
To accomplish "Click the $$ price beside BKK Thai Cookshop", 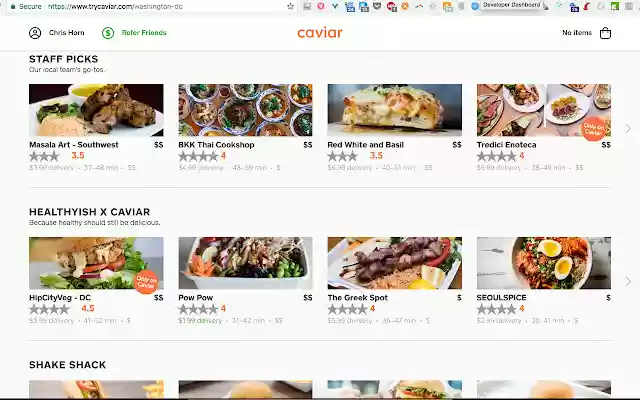I will pos(308,144).
